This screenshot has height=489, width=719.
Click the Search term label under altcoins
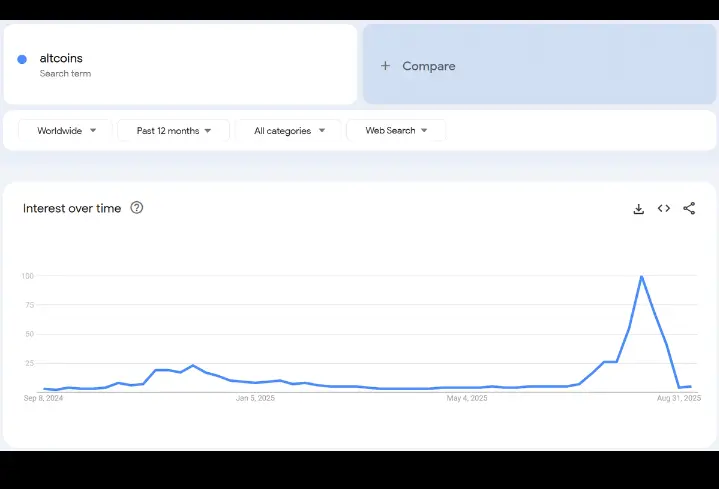(65, 74)
